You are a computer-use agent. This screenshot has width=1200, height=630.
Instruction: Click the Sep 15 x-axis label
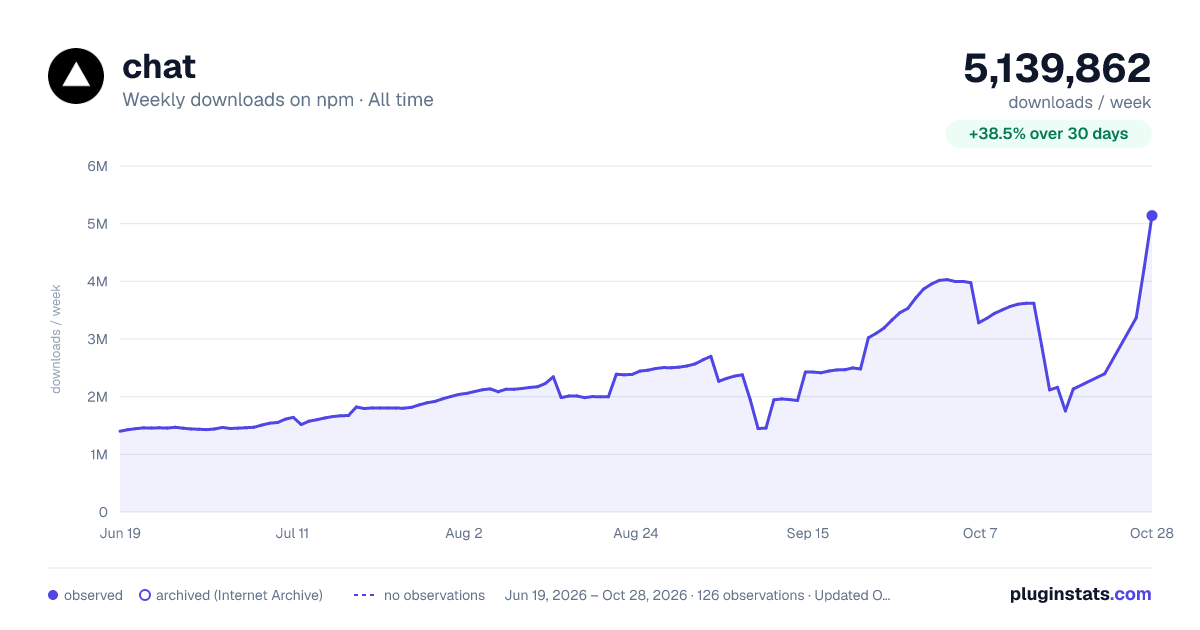tap(808, 533)
